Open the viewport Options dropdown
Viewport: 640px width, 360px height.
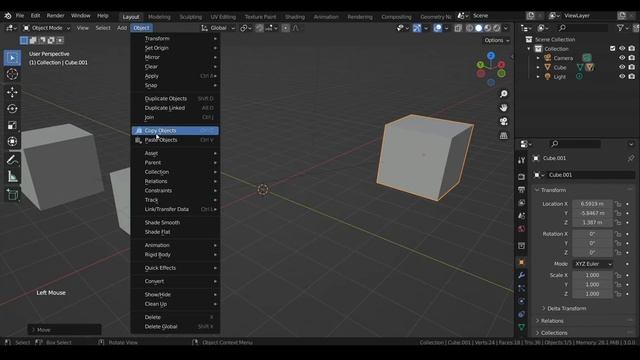(496, 40)
